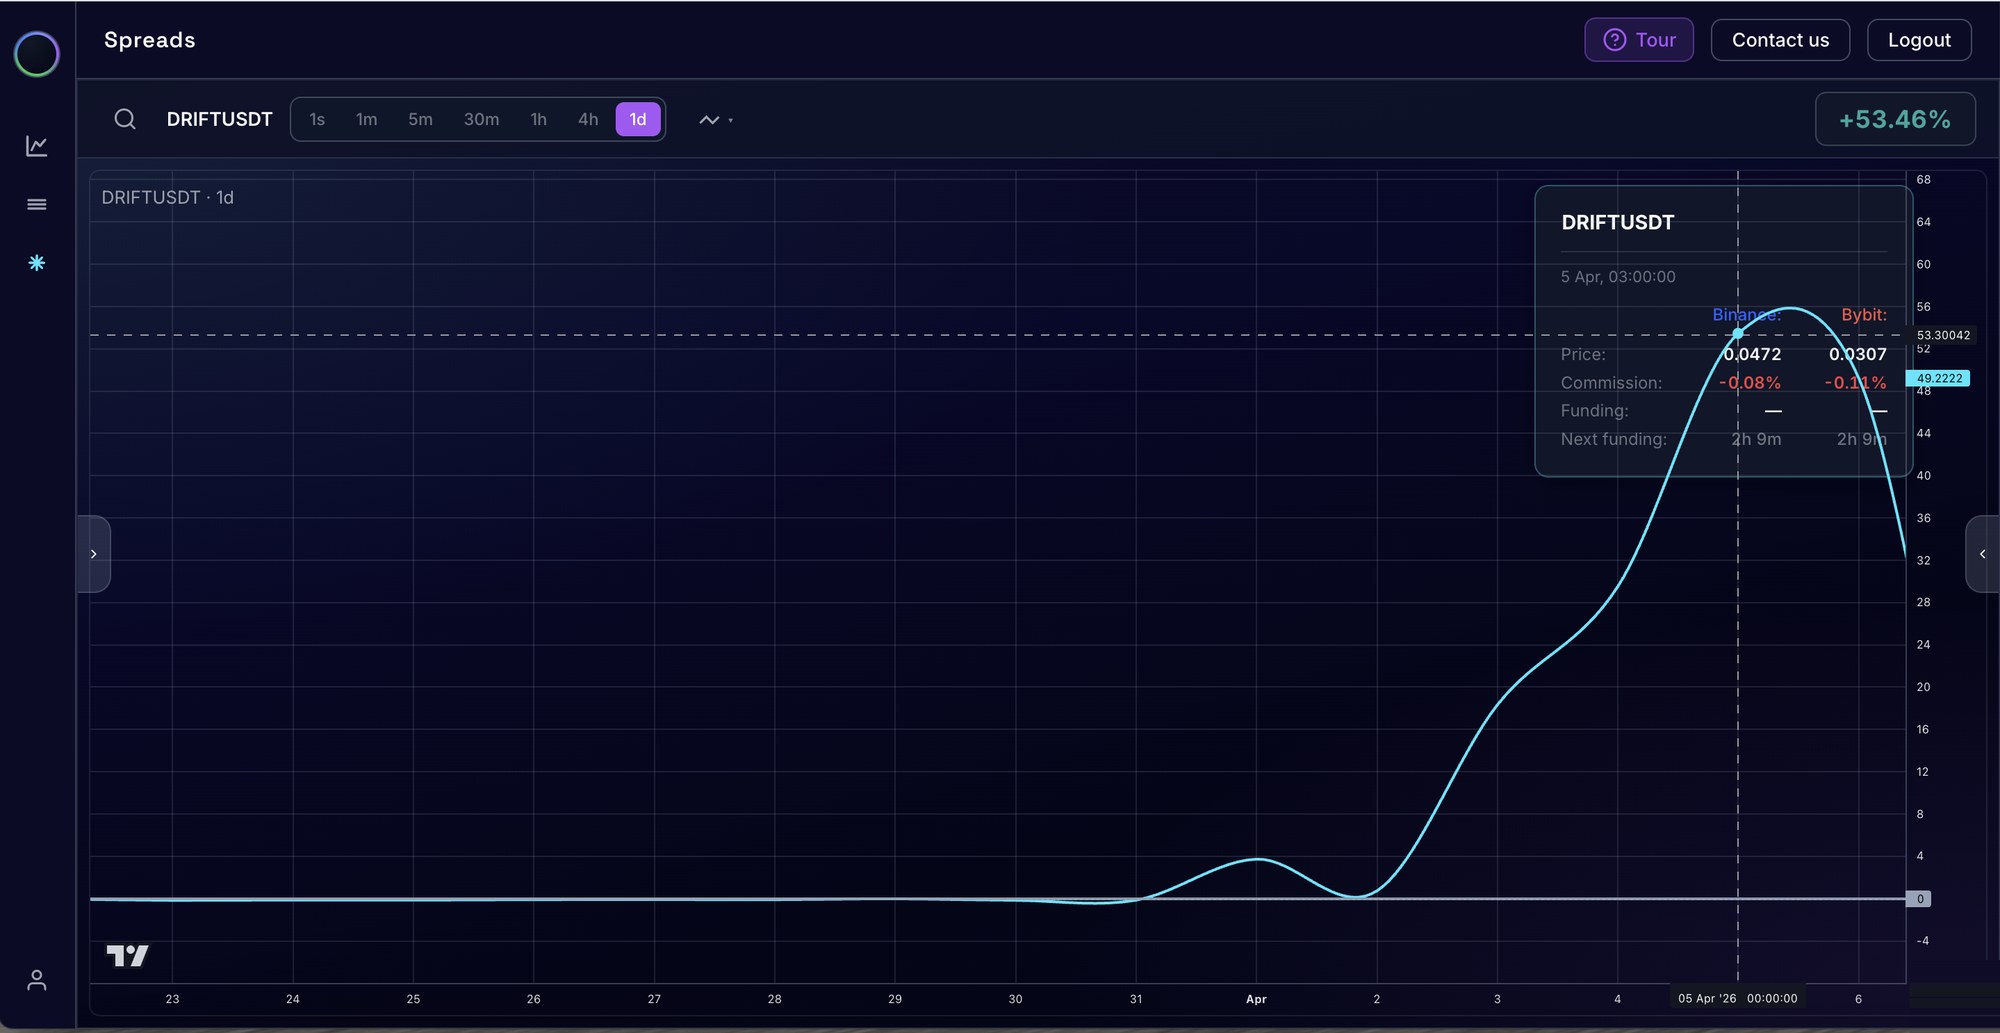The image size is (2000, 1033).
Task: Click the TradingView logo on the chart
Action: pyautogui.click(x=127, y=956)
